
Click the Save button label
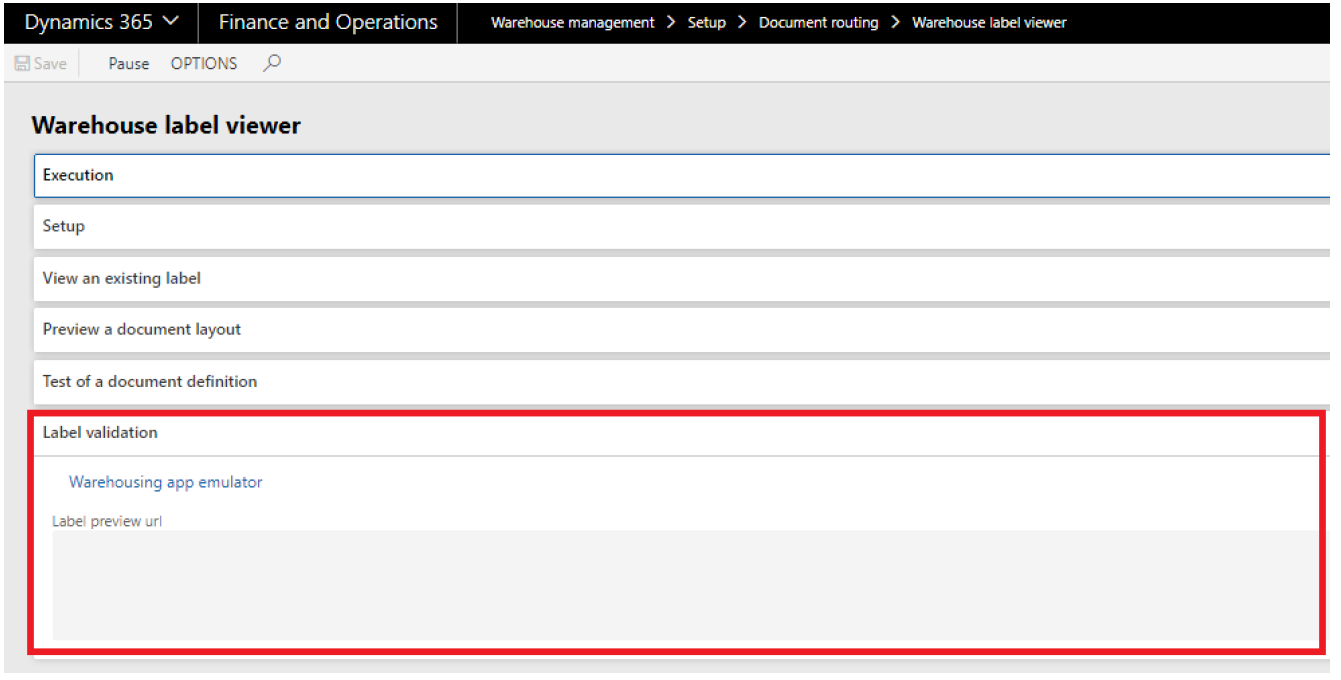coord(50,64)
